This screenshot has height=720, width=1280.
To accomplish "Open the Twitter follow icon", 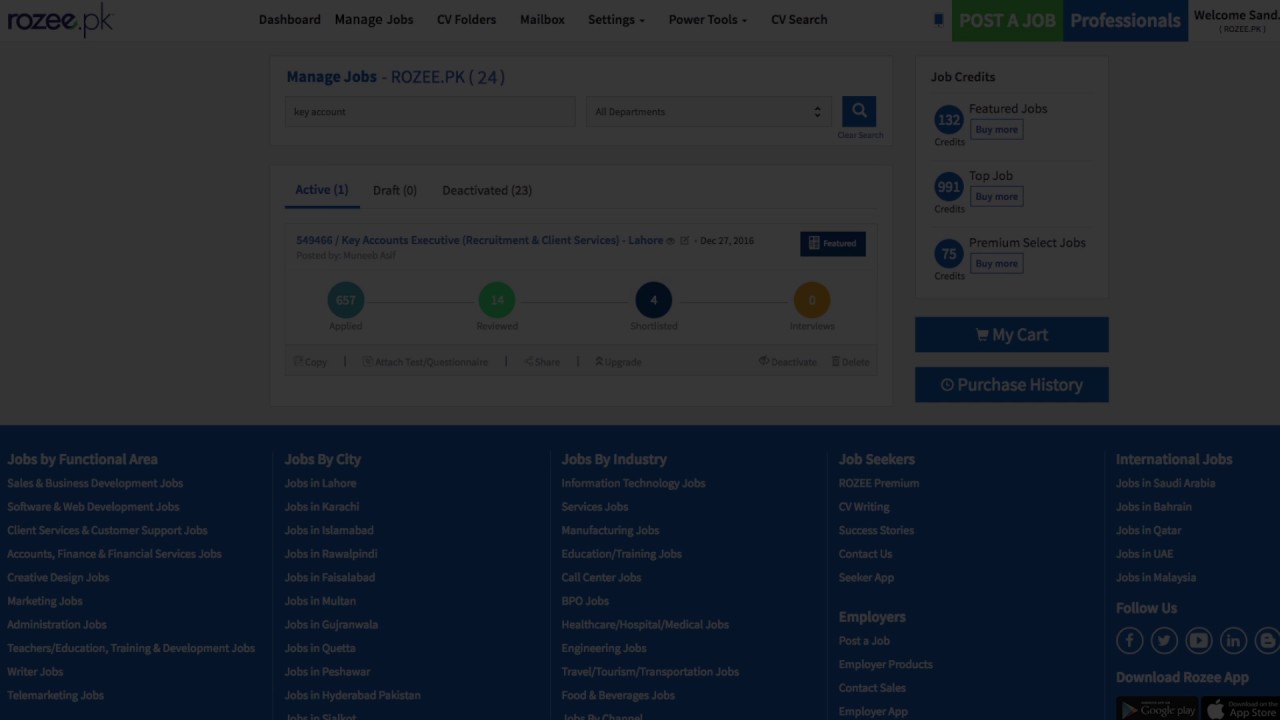I will pos(1164,640).
